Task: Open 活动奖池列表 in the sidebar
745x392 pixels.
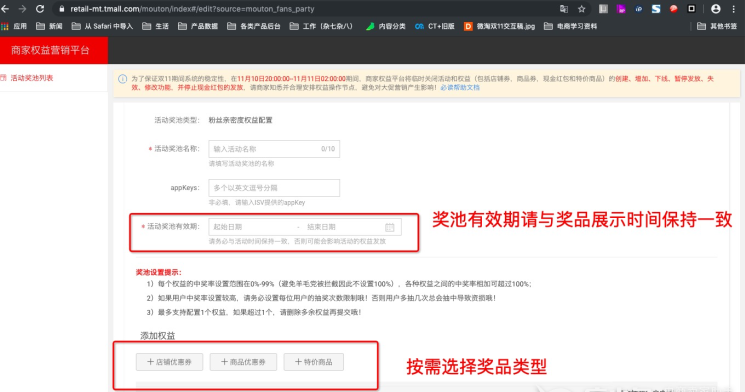Action: pos(32,78)
